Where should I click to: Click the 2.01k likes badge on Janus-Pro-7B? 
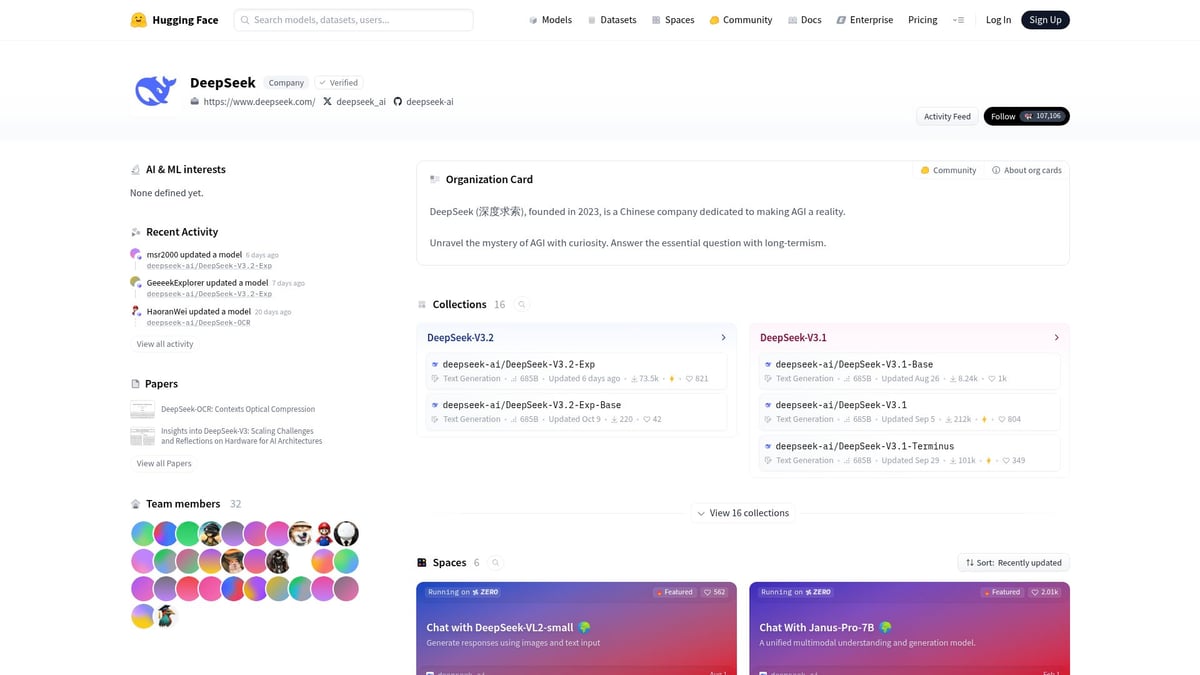point(1045,592)
